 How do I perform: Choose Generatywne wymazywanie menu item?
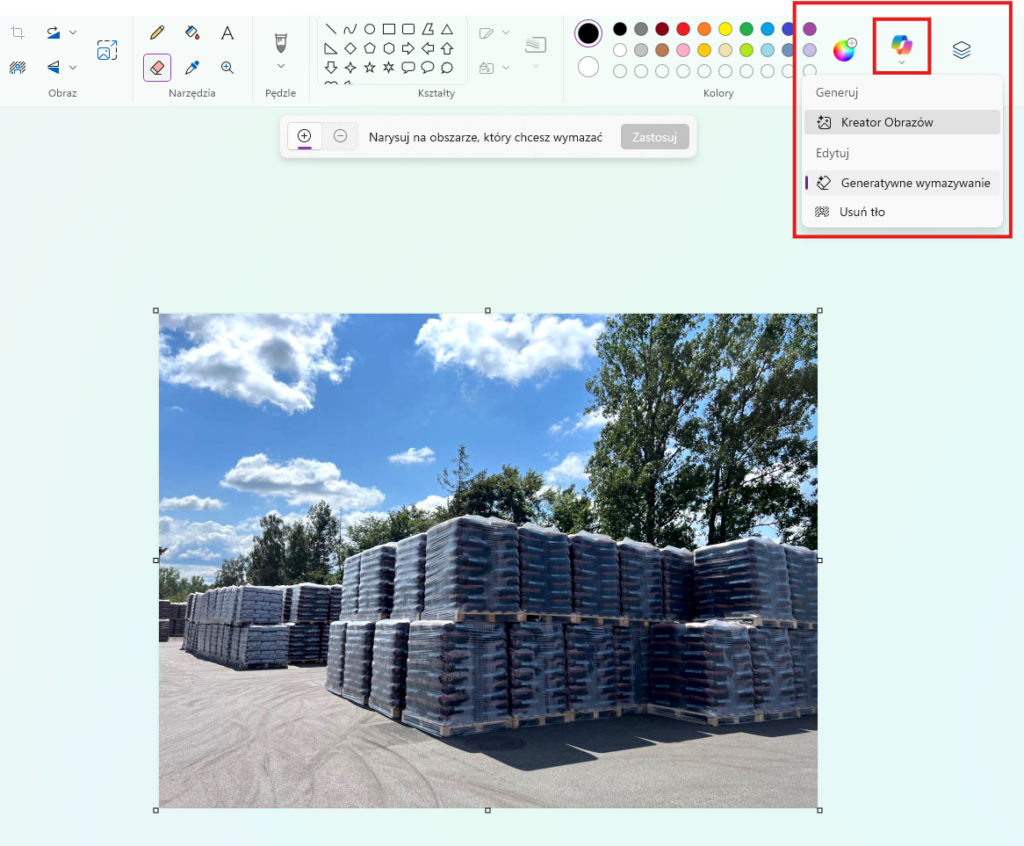(902, 183)
